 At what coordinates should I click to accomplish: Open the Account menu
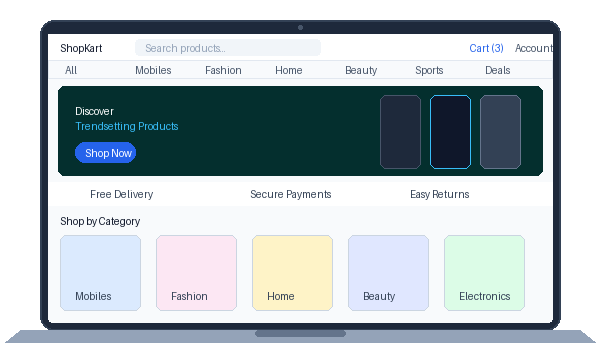[x=534, y=48]
